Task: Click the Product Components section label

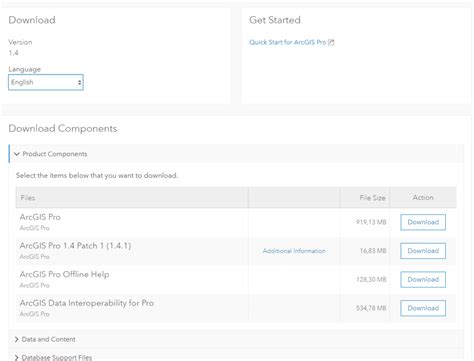Action: [x=55, y=154]
